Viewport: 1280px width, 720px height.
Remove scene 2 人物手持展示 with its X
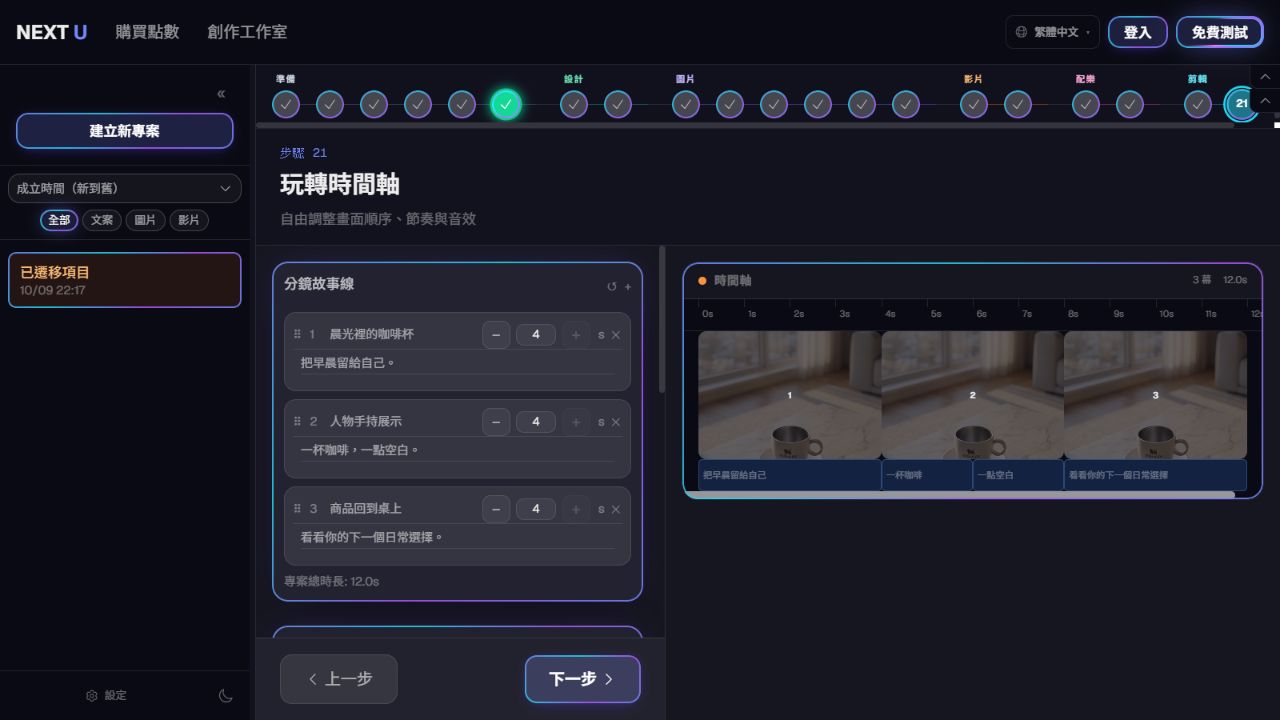click(616, 422)
